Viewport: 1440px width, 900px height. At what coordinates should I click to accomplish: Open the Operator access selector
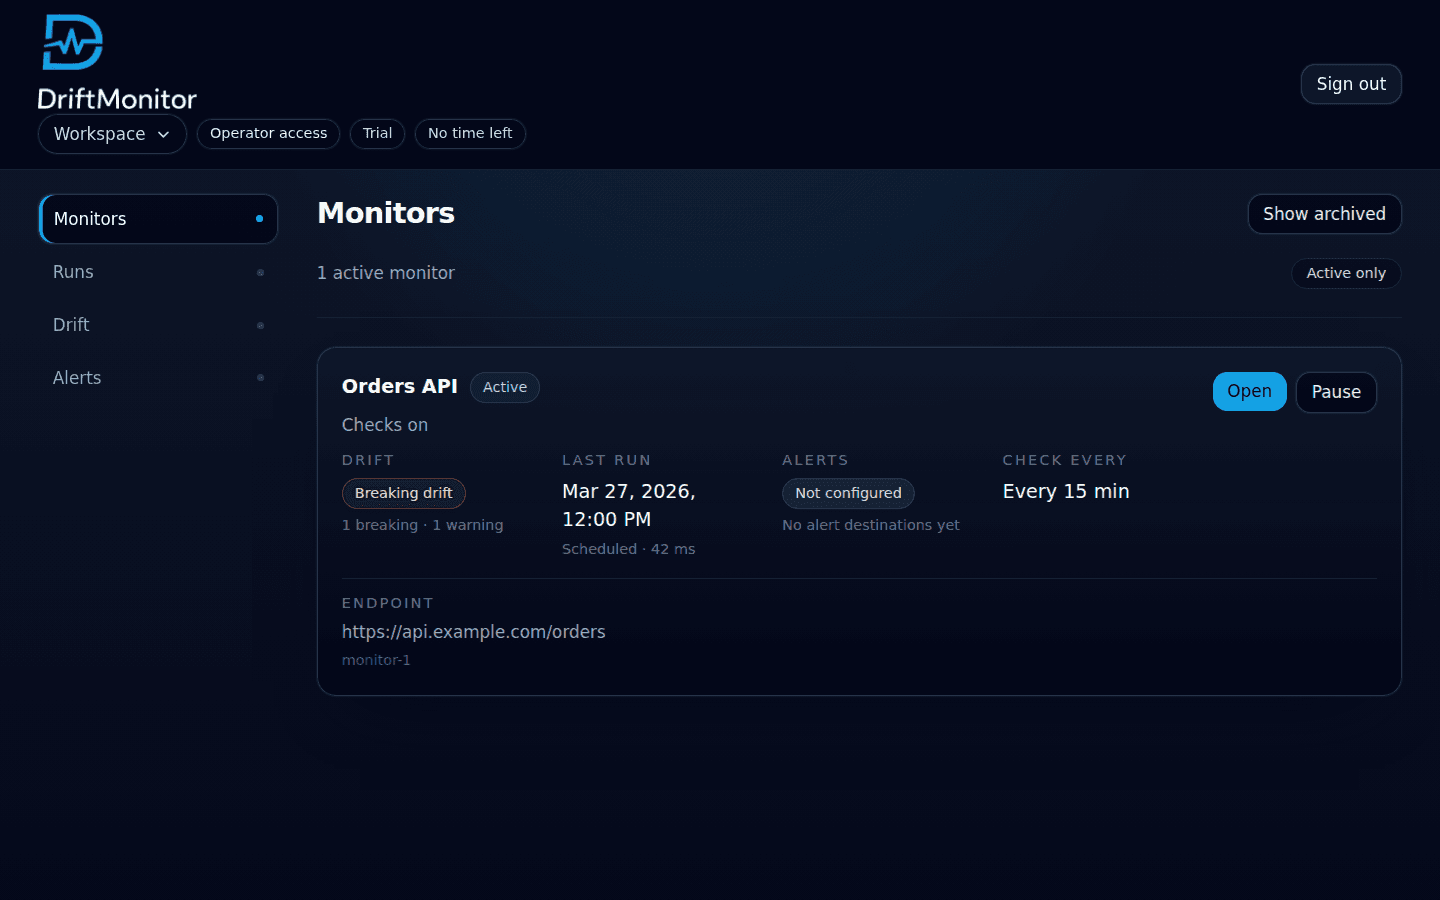268,133
